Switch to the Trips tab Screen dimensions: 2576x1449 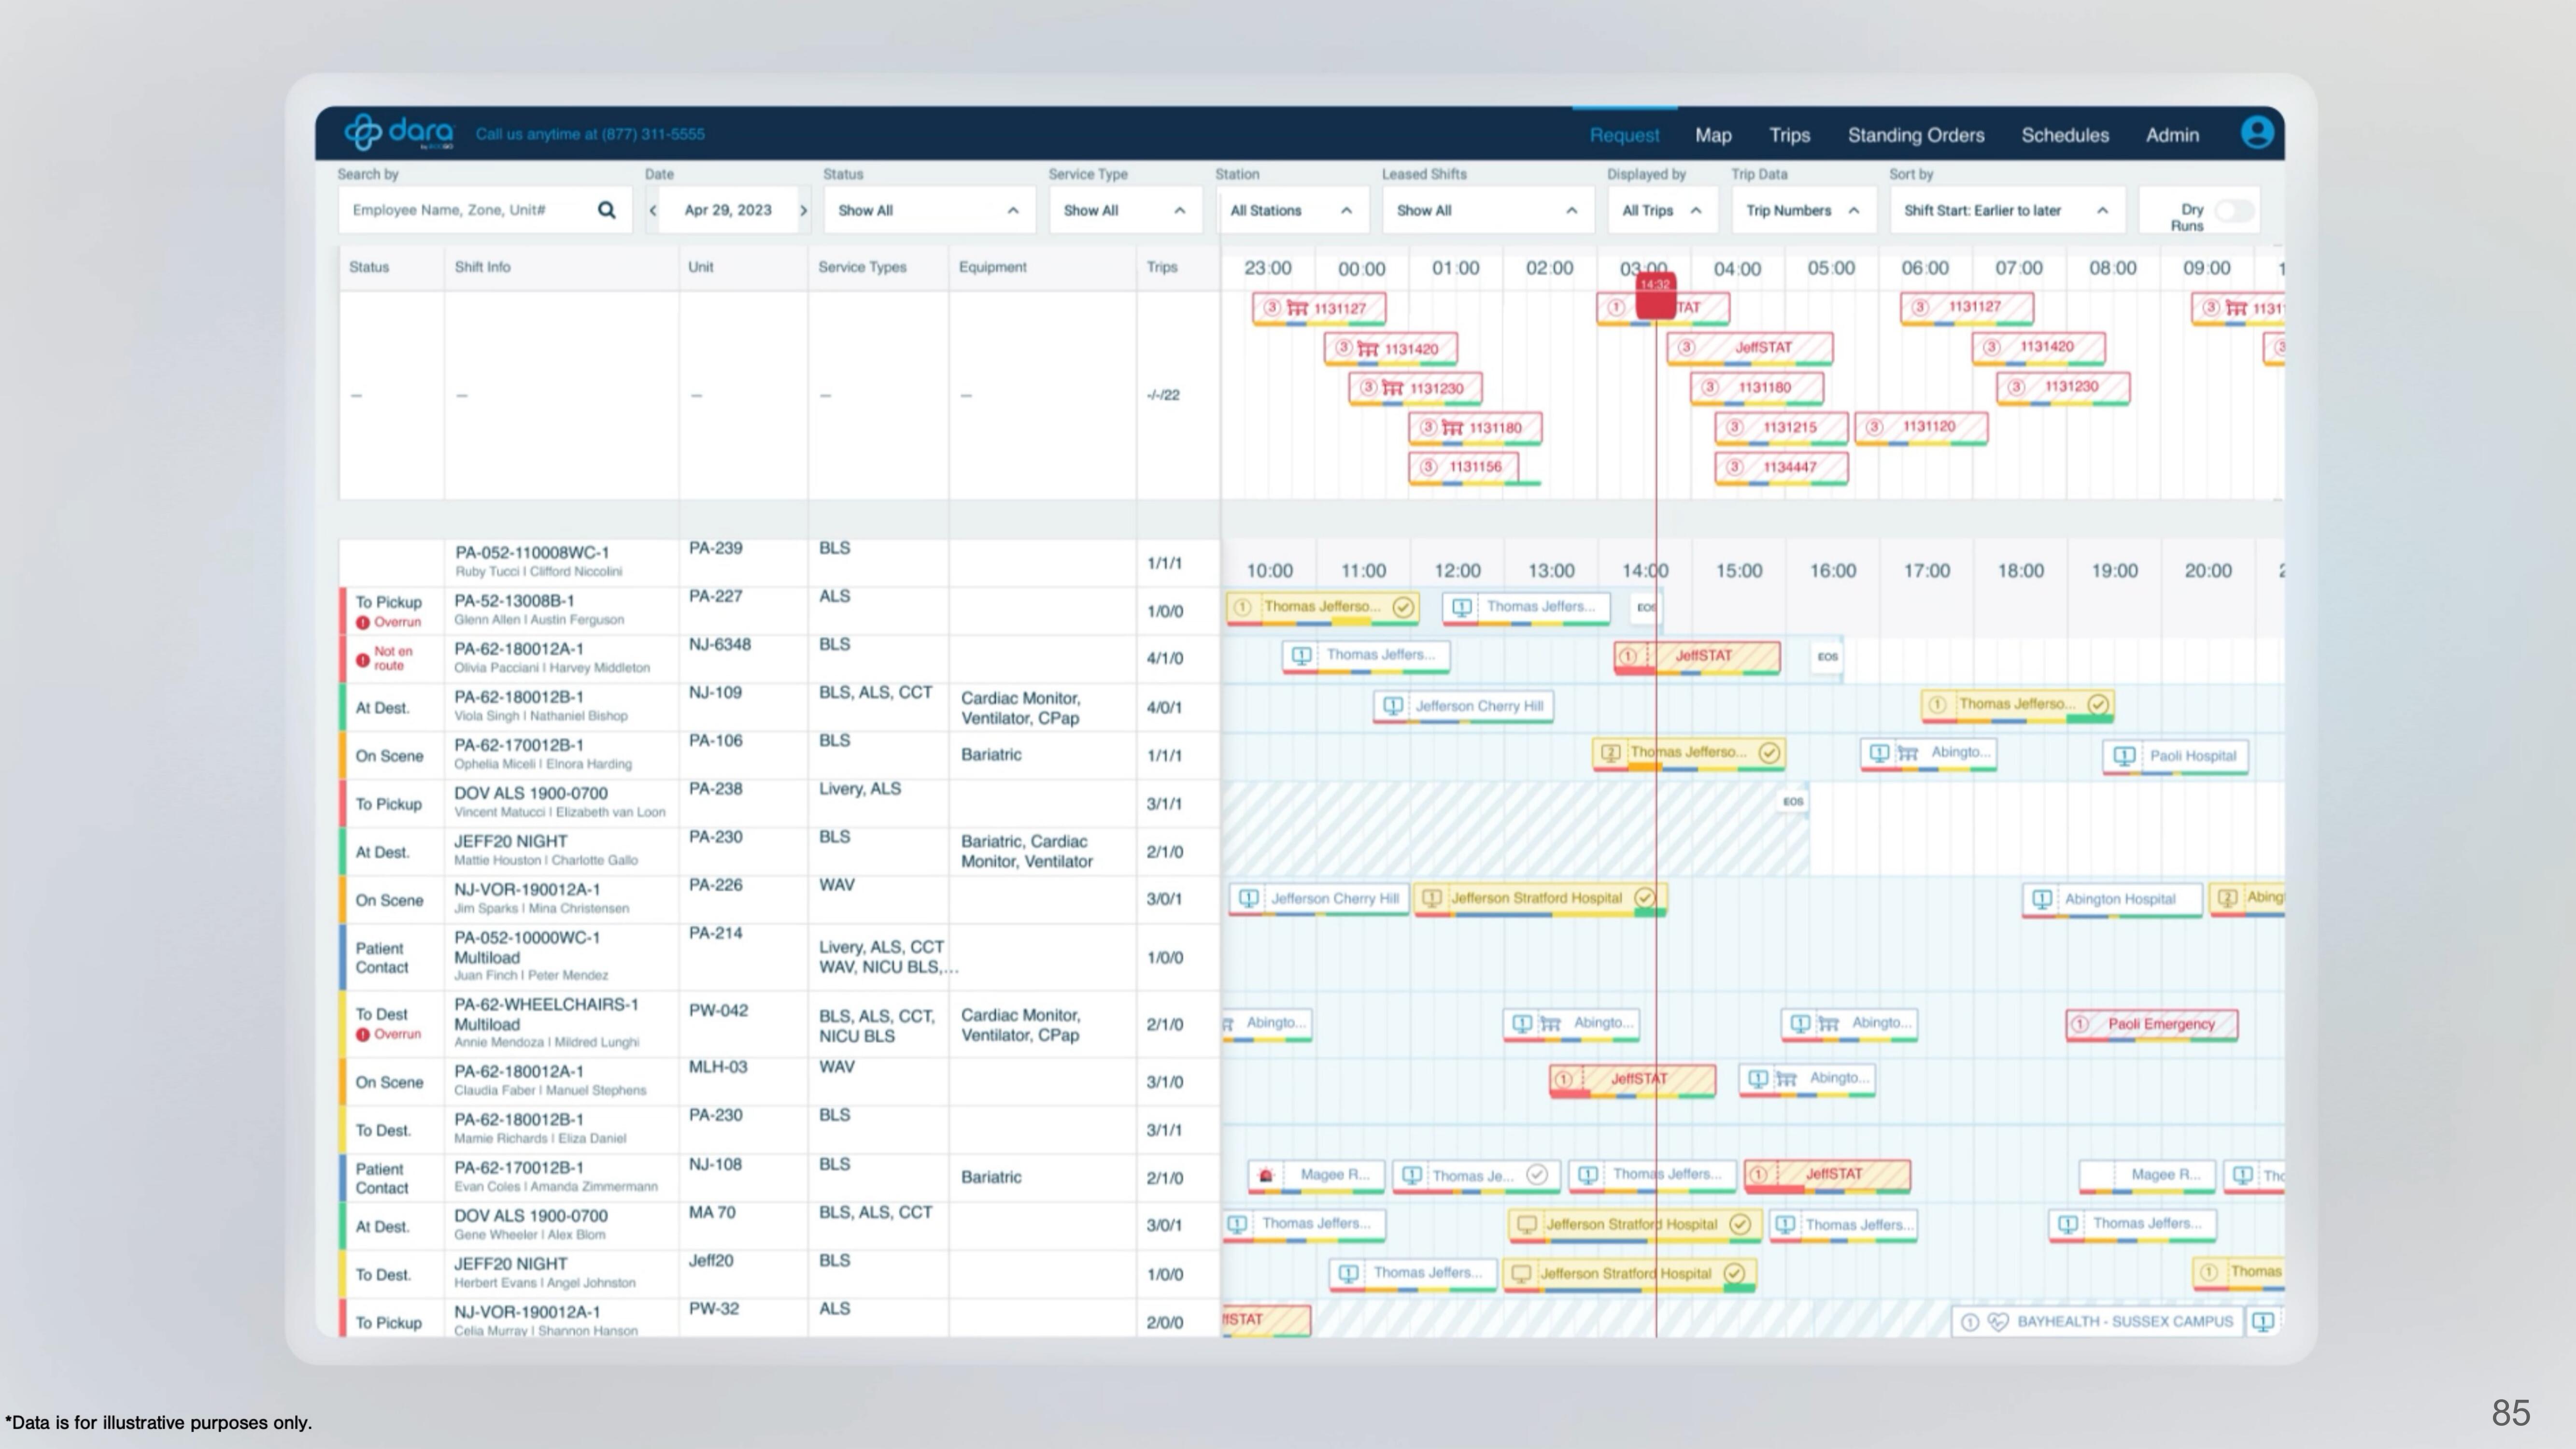(1789, 135)
